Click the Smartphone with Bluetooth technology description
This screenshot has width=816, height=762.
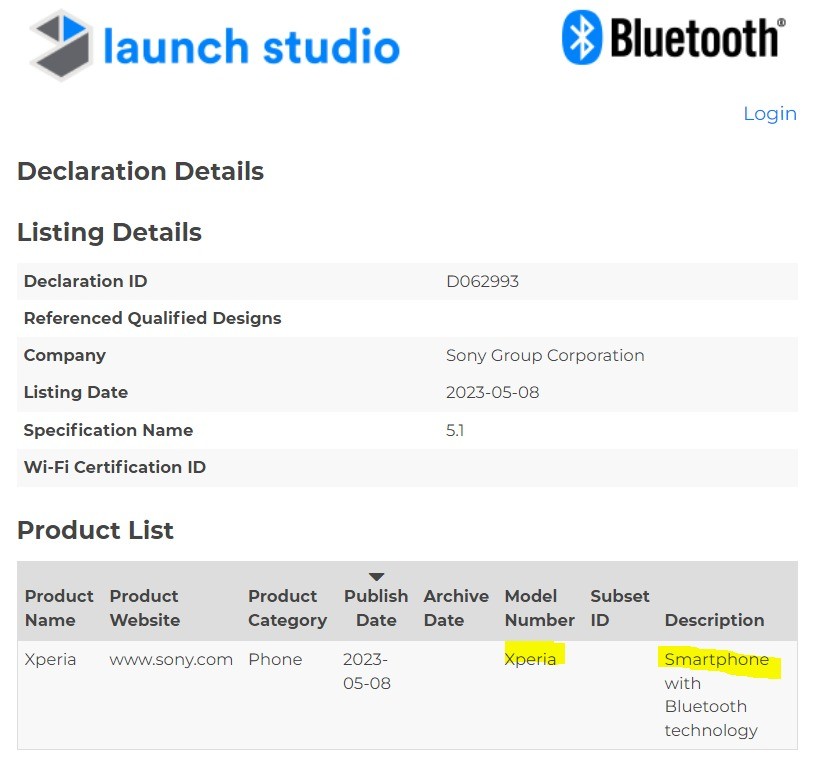[x=717, y=695]
